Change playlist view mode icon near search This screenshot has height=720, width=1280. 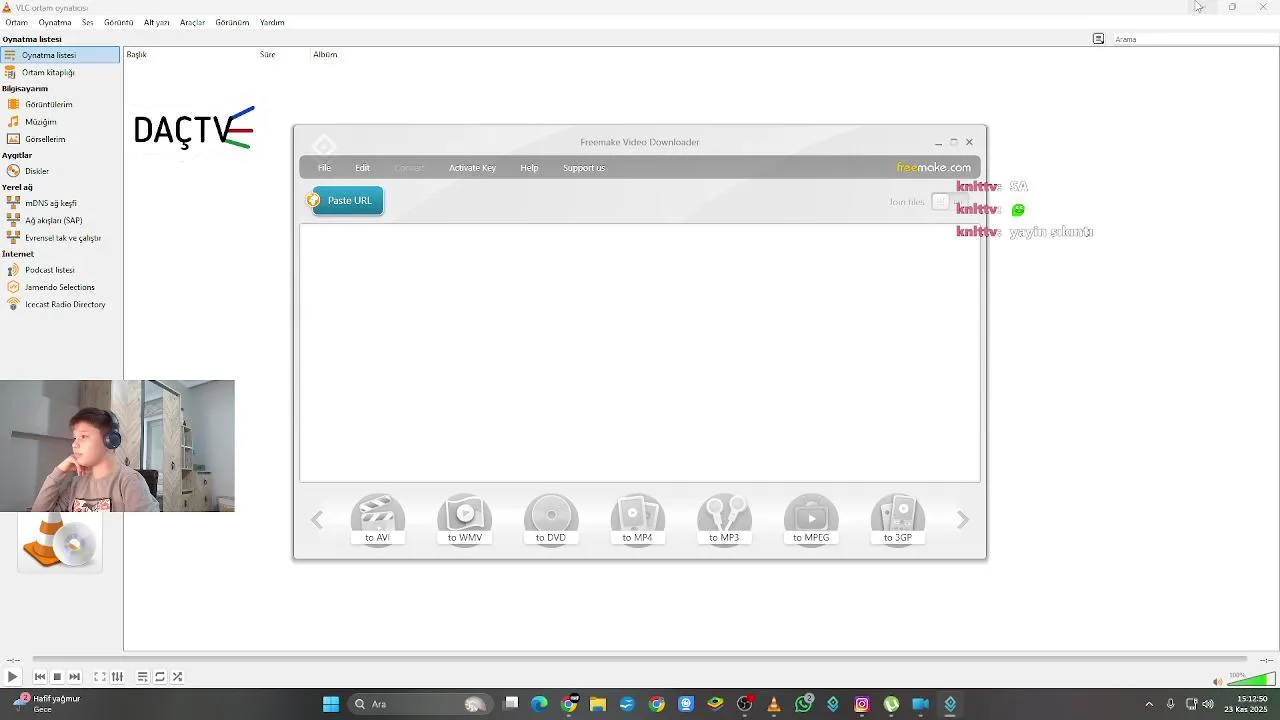click(1098, 39)
